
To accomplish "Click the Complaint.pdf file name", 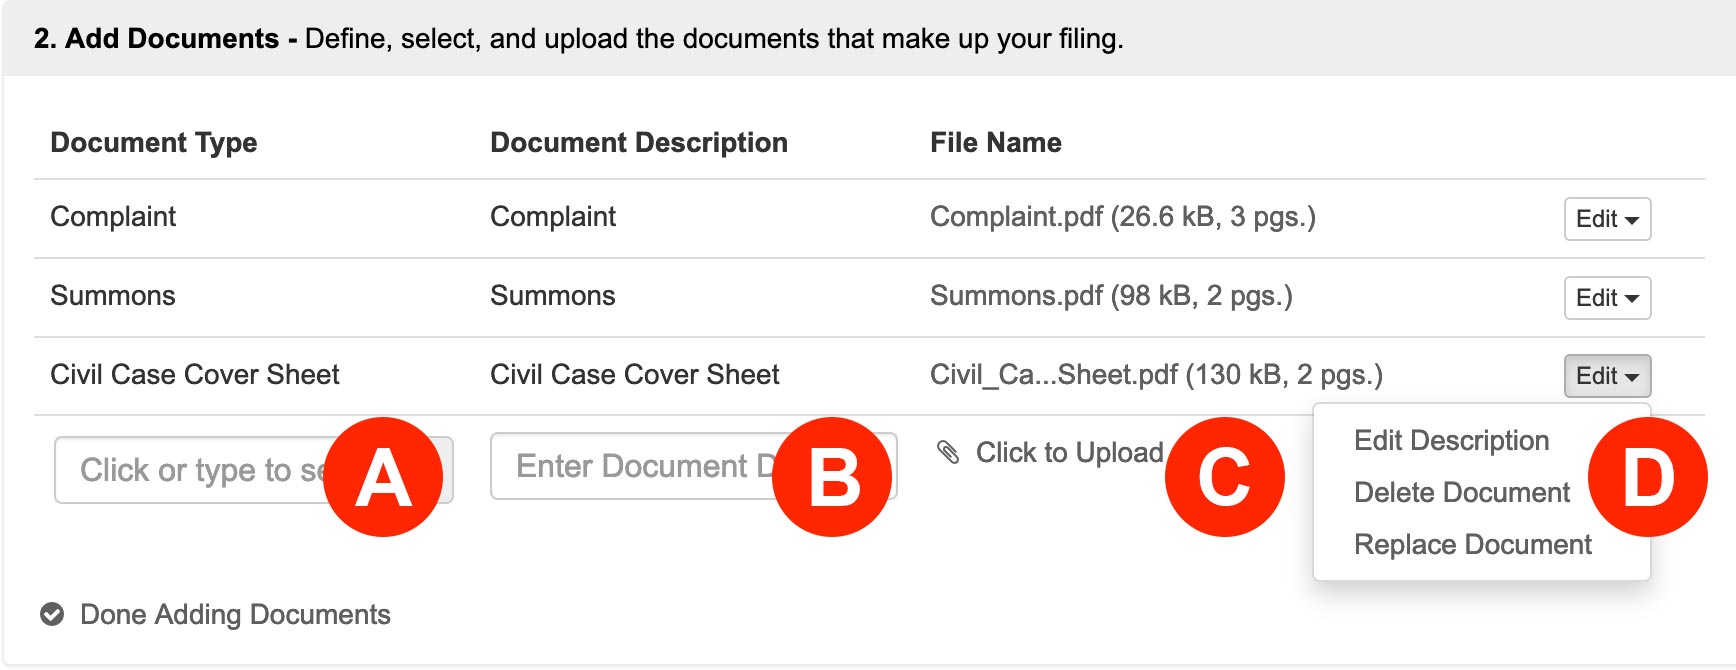I will click(x=1122, y=217).
